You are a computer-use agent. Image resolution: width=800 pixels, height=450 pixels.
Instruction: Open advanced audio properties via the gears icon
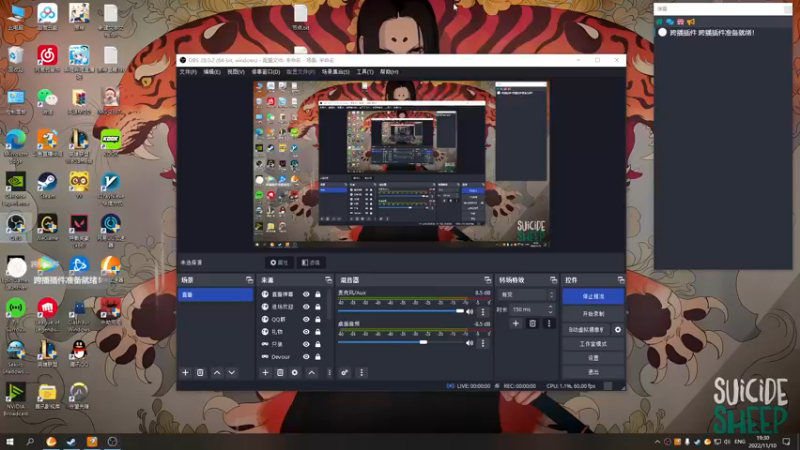pyautogui.click(x=344, y=372)
